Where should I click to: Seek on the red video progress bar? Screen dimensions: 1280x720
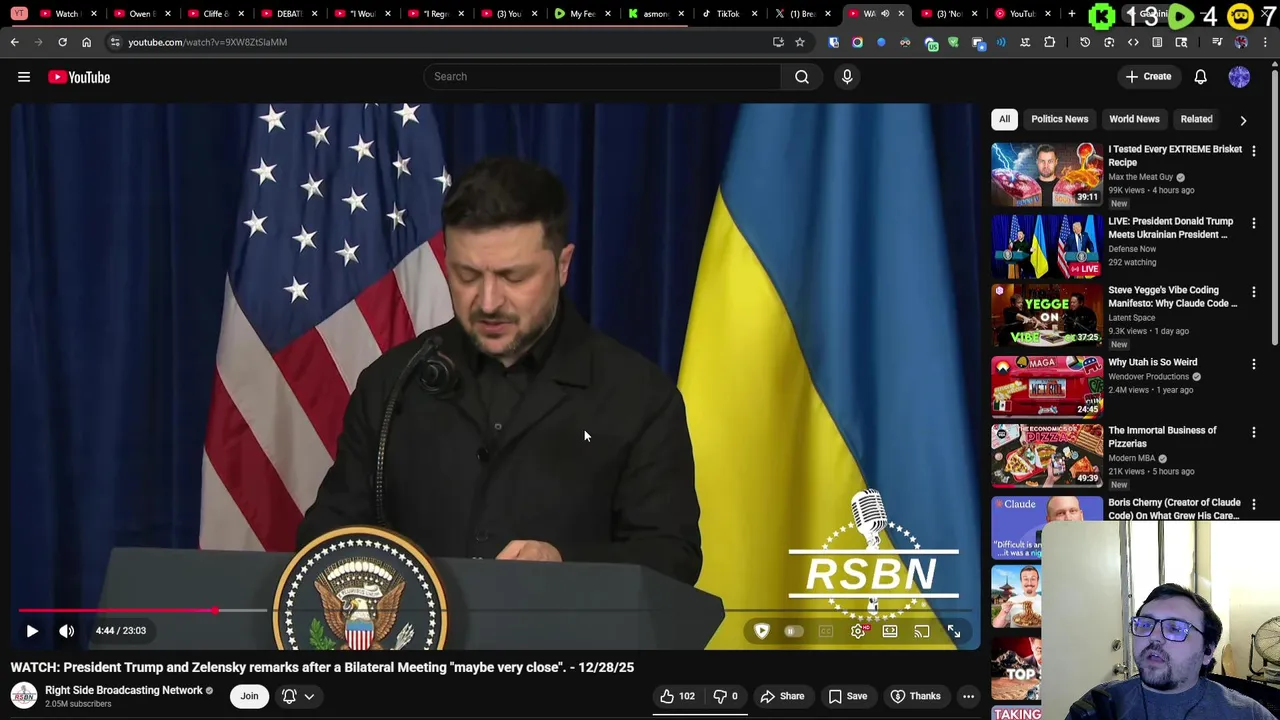pyautogui.click(x=116, y=609)
